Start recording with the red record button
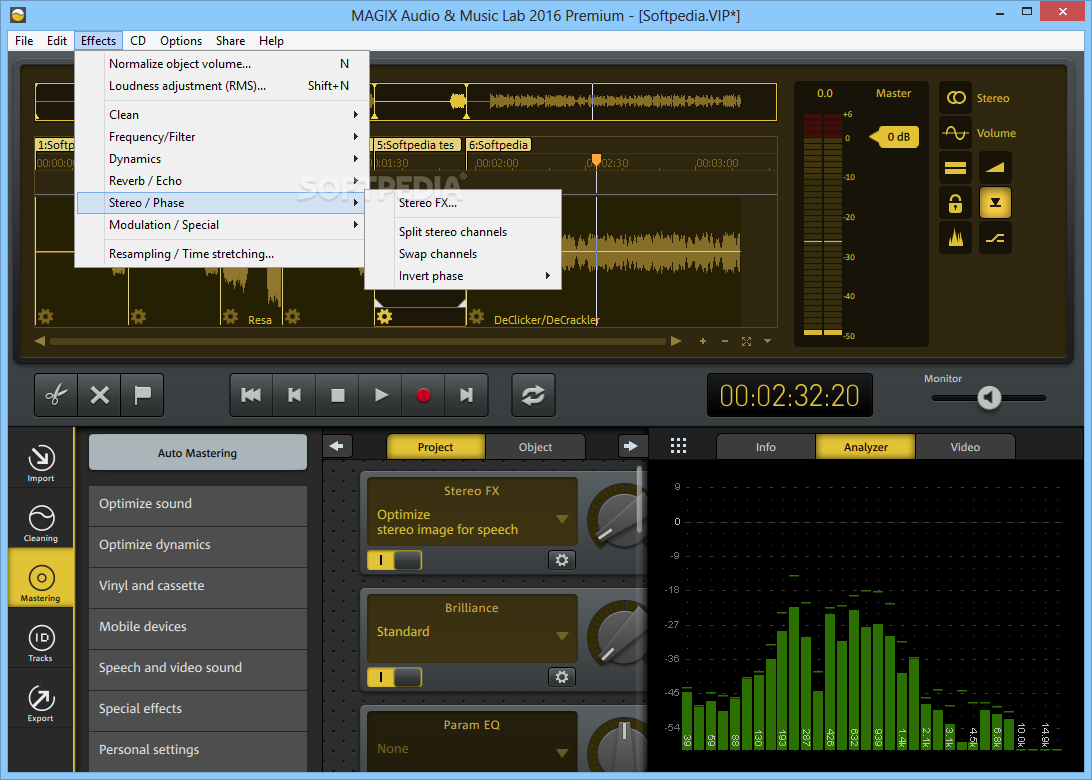This screenshot has width=1092, height=780. 423,395
